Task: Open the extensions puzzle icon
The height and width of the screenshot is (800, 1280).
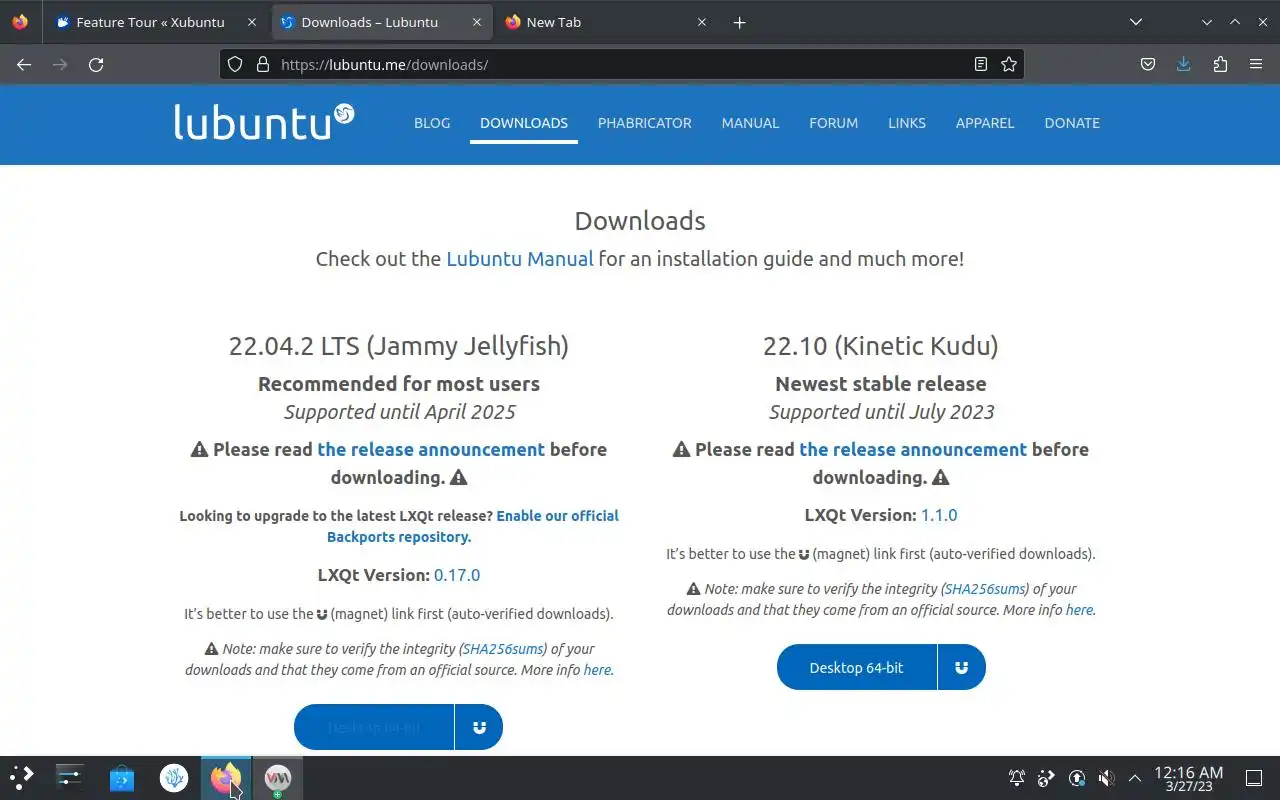Action: [x=1220, y=64]
